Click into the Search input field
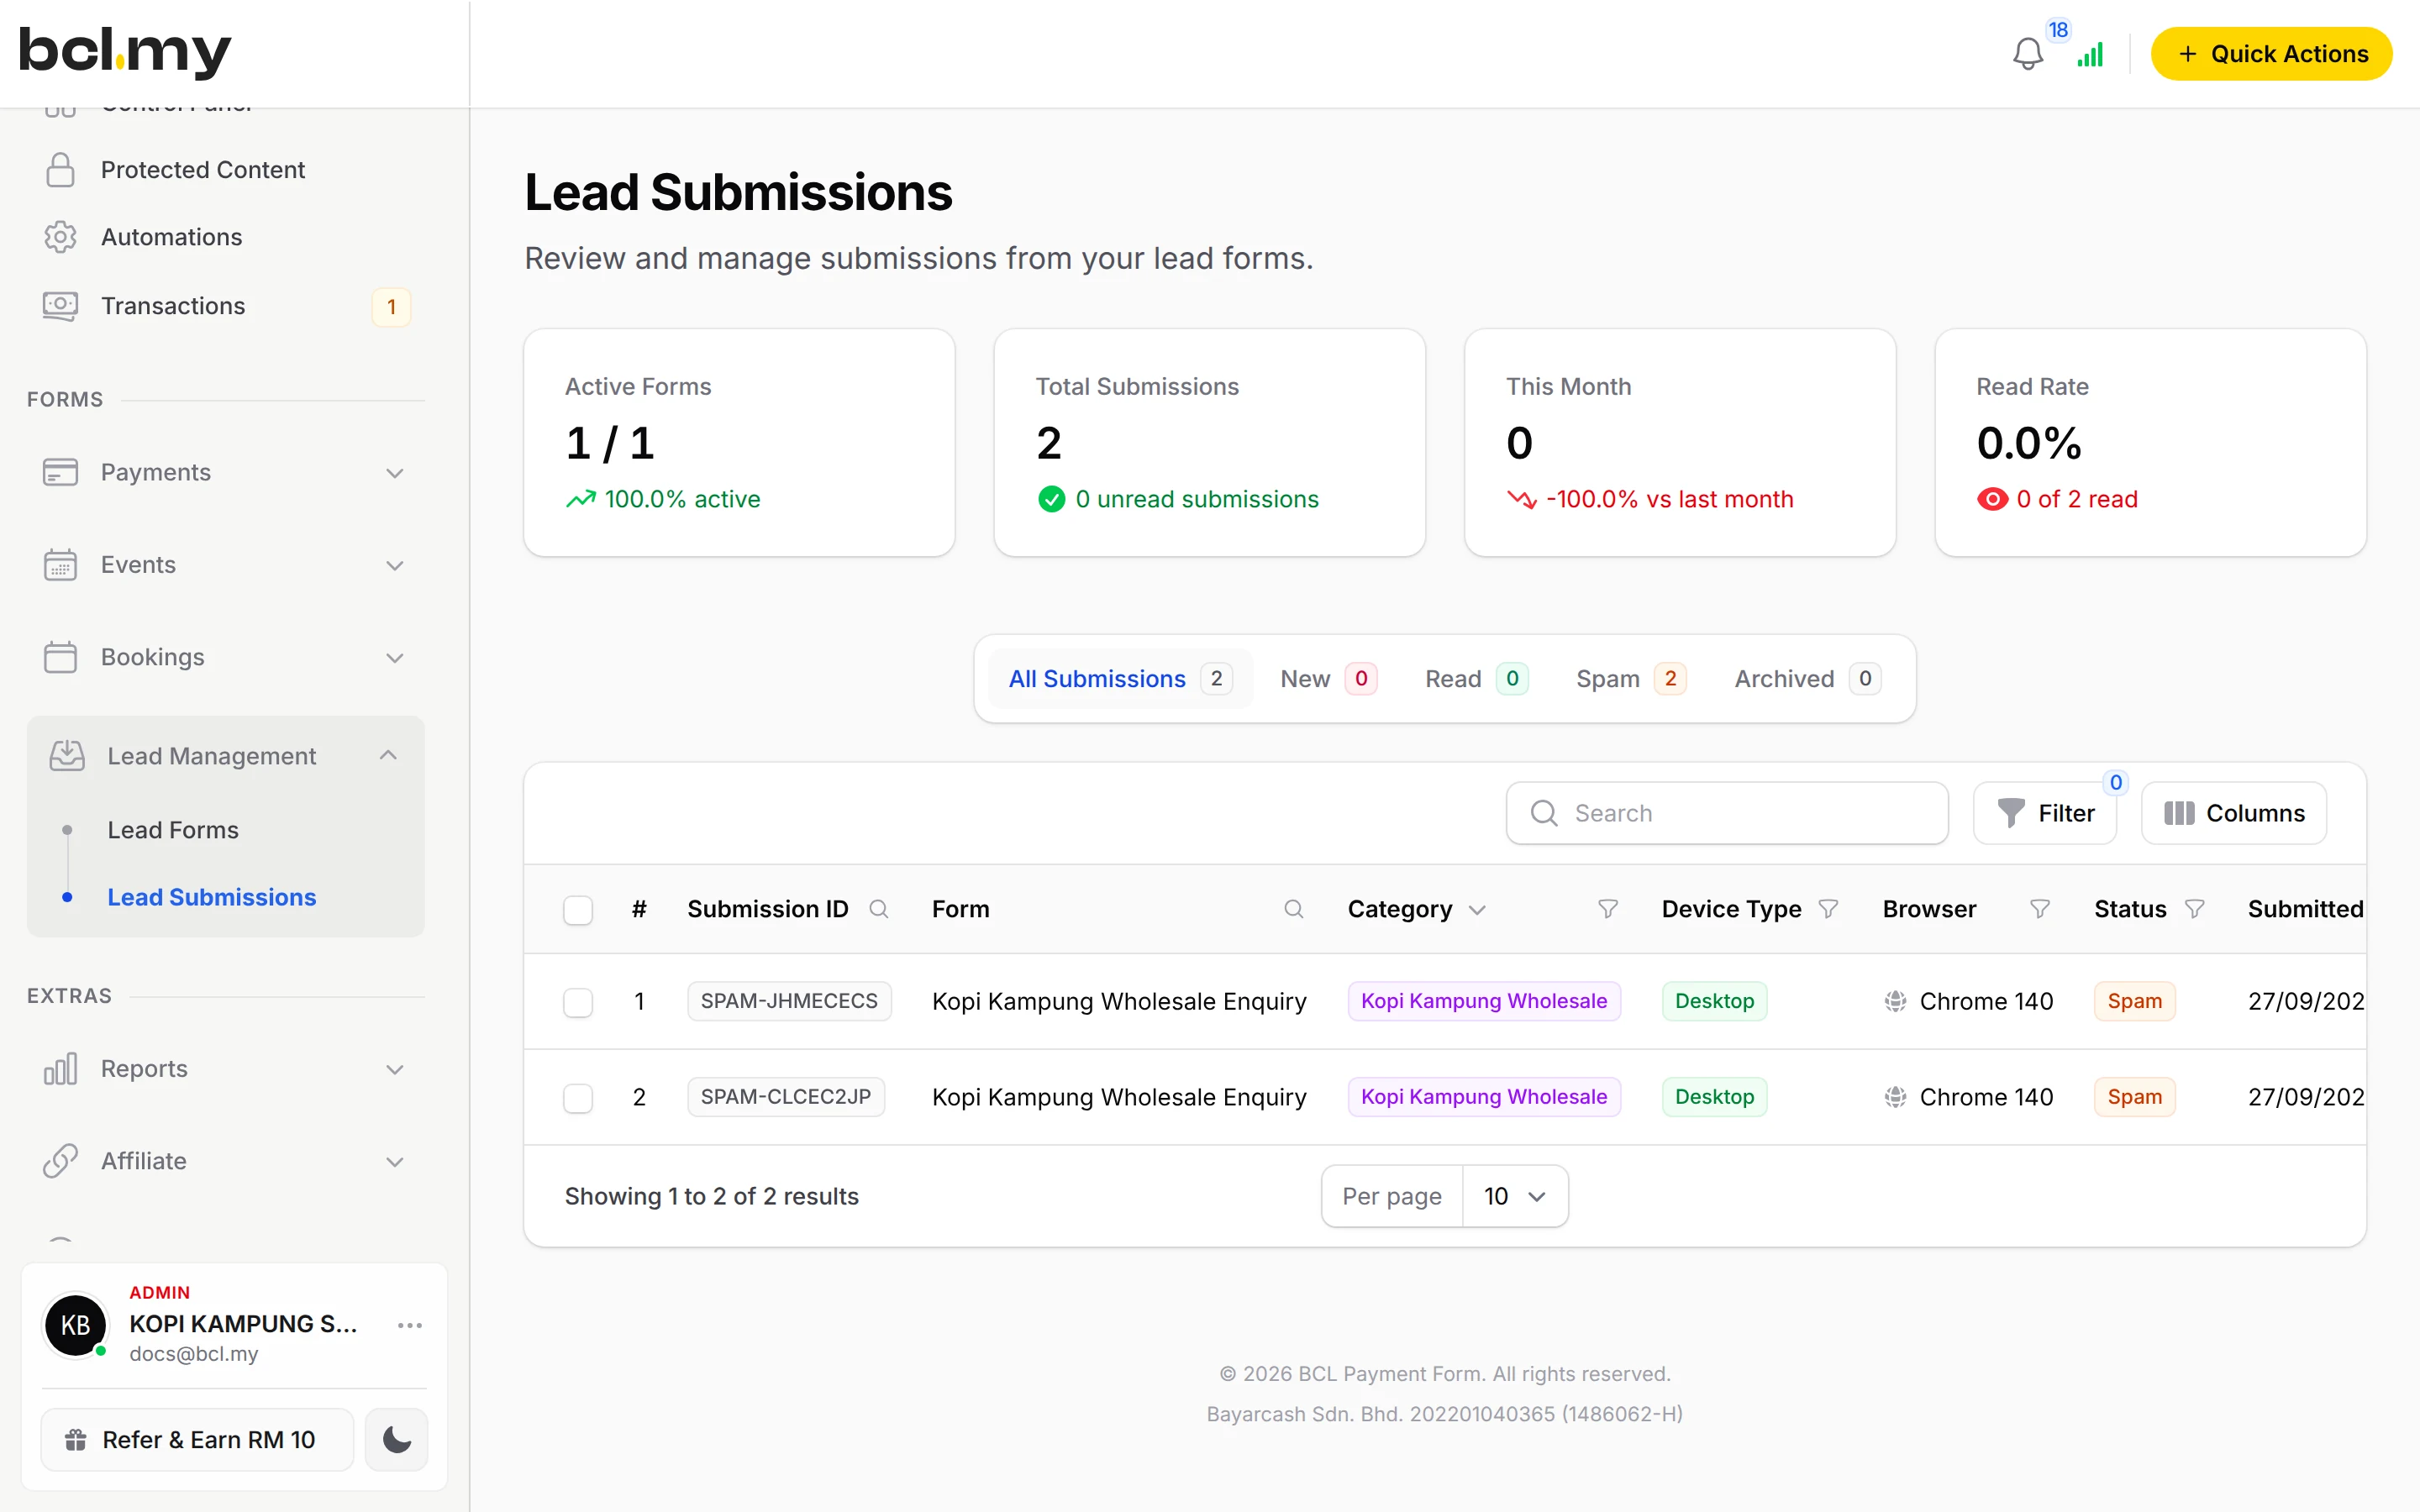The image size is (2420, 1512). [x=1727, y=813]
